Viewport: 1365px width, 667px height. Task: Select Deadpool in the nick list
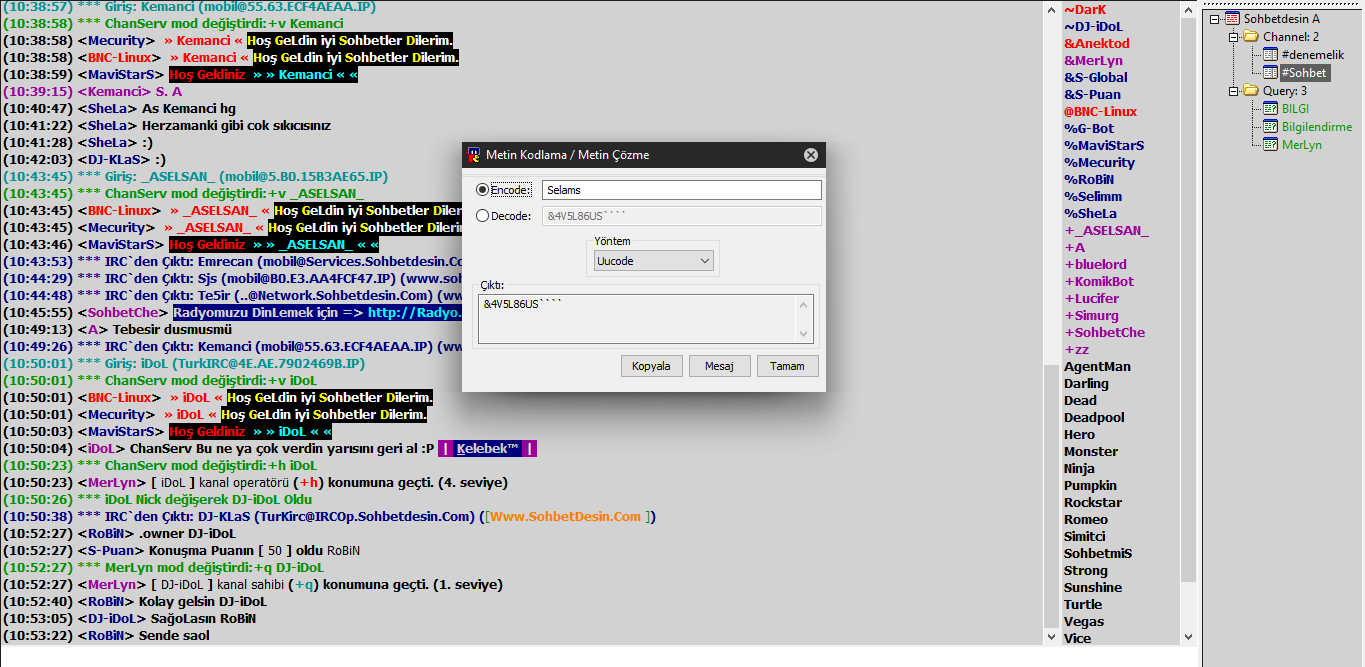coord(1094,417)
